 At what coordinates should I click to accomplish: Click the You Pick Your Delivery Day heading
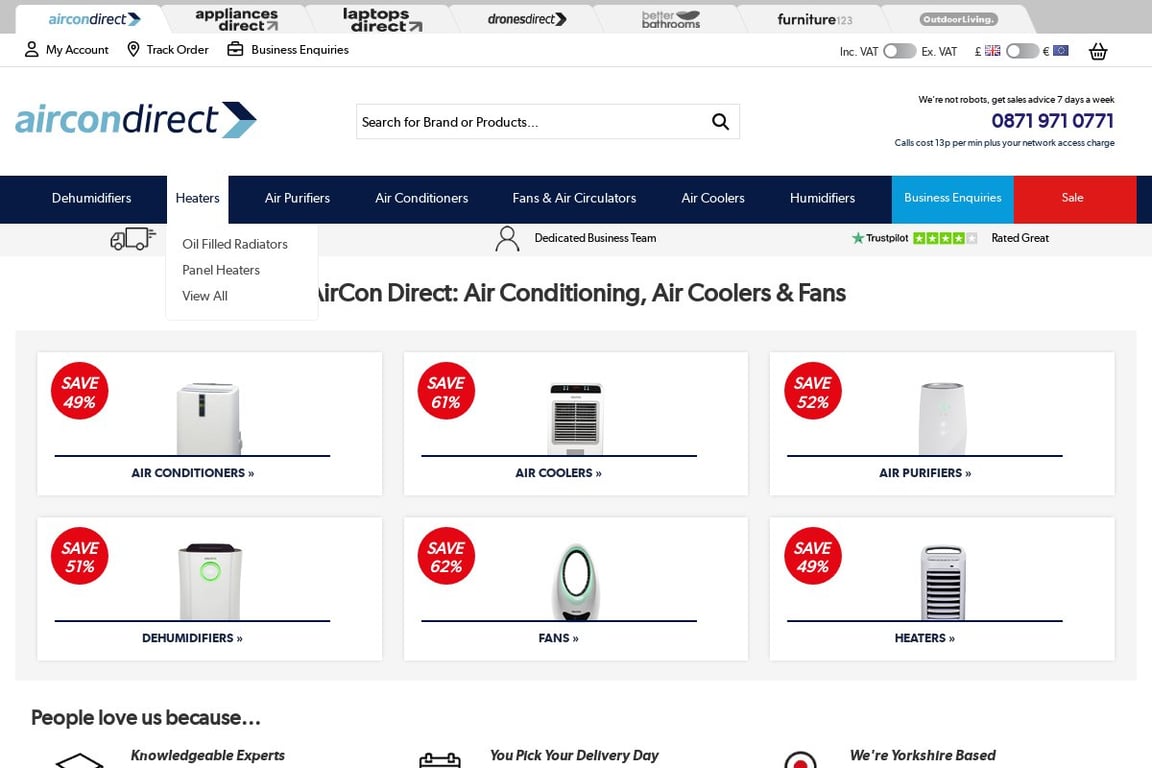575,756
